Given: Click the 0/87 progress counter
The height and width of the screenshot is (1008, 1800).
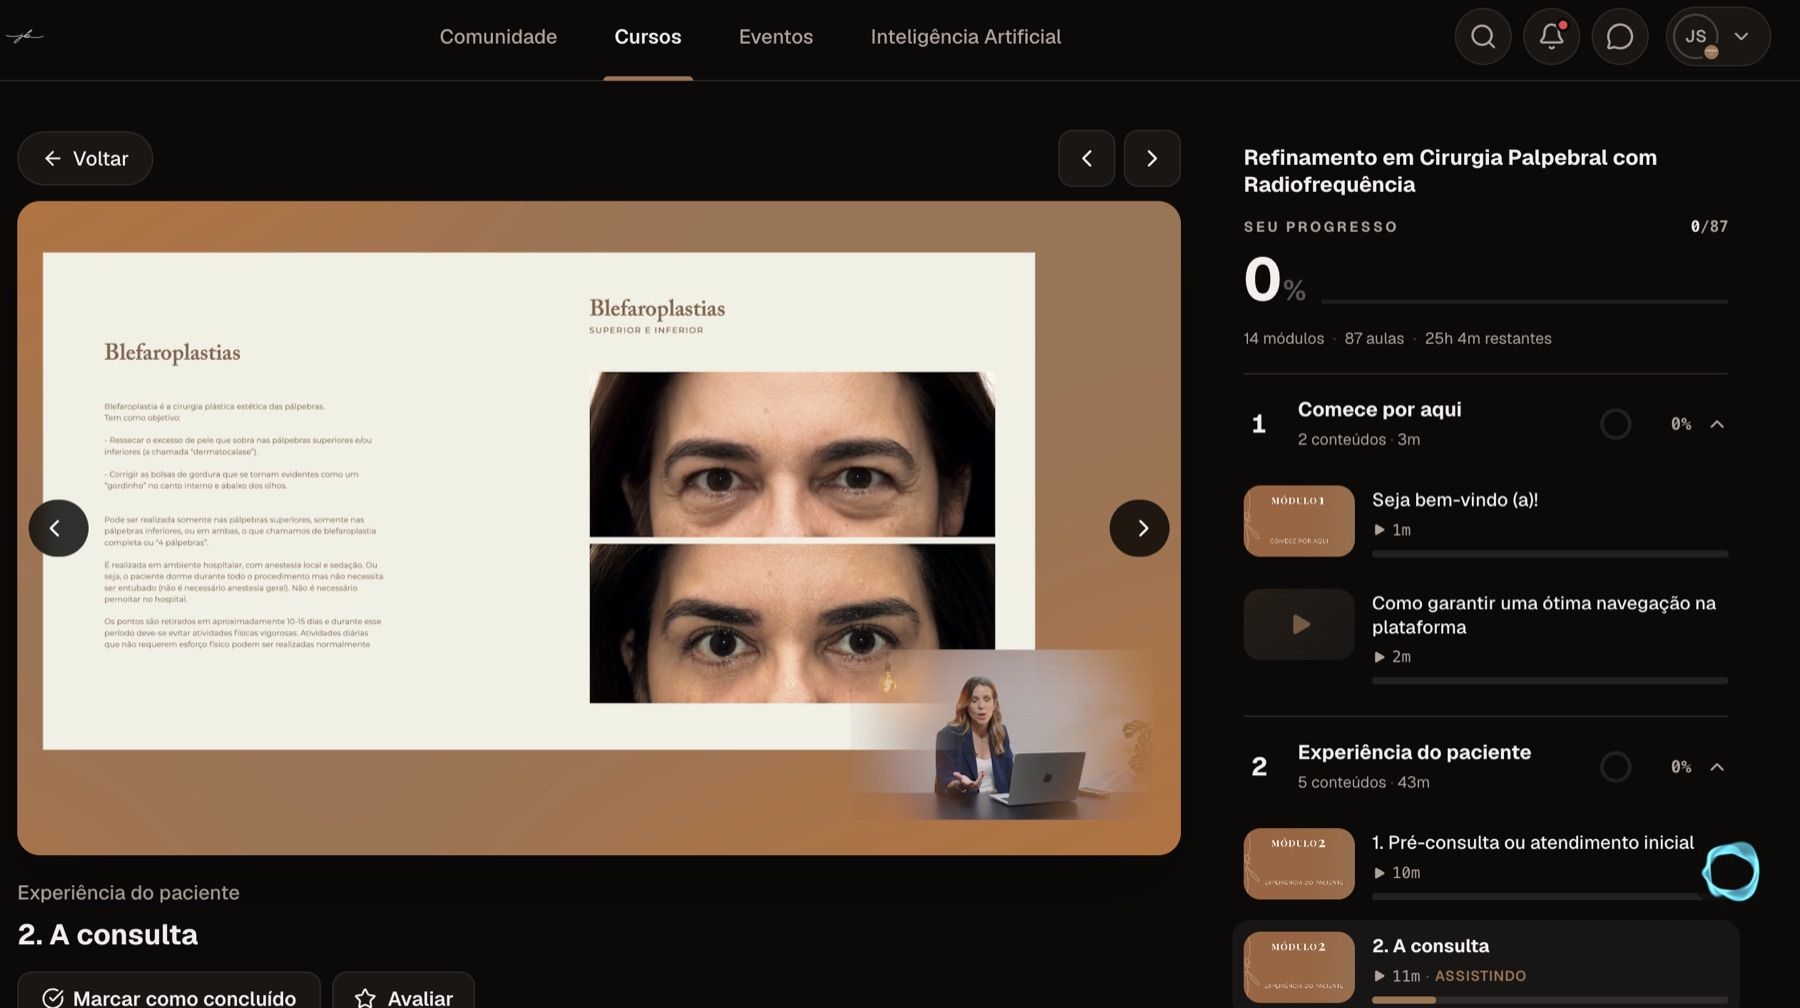Looking at the screenshot, I should click(1709, 227).
